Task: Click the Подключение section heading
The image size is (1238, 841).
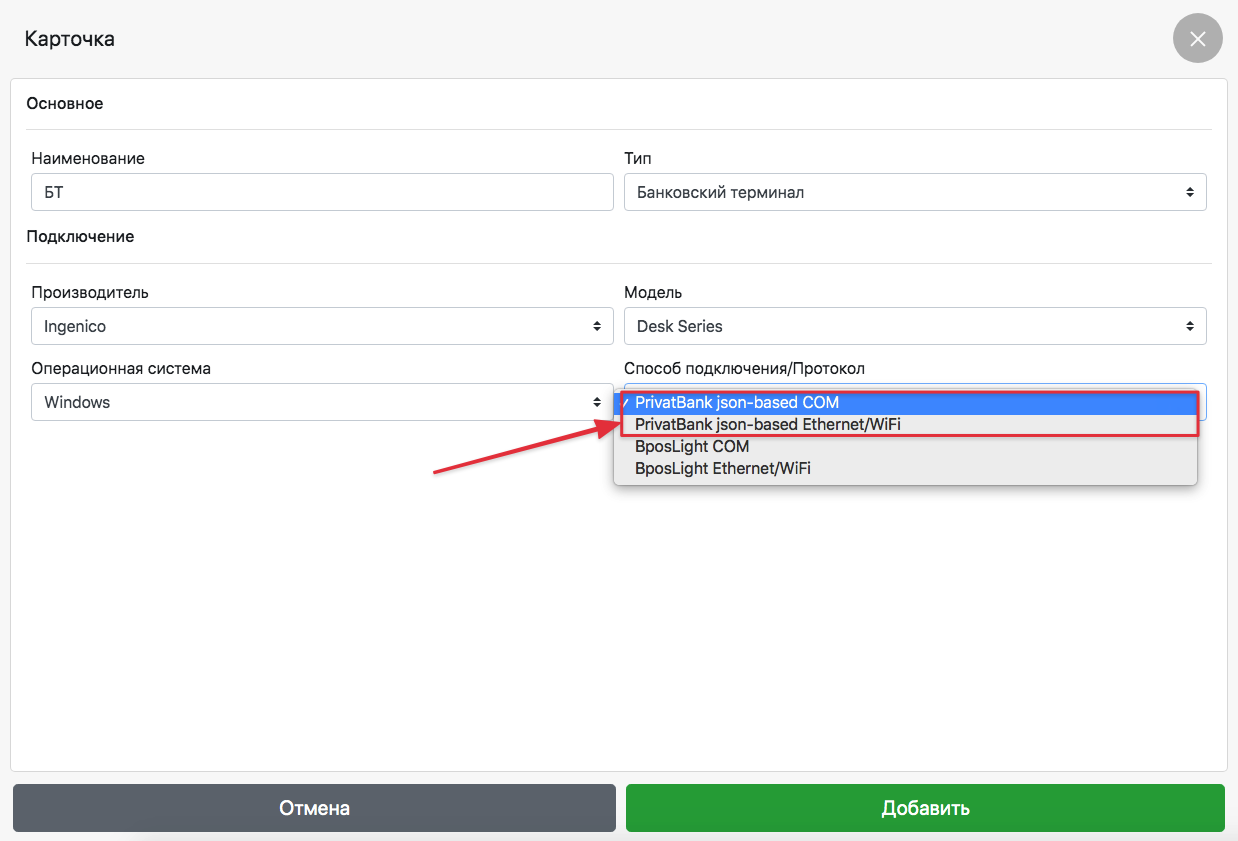Action: (80, 237)
